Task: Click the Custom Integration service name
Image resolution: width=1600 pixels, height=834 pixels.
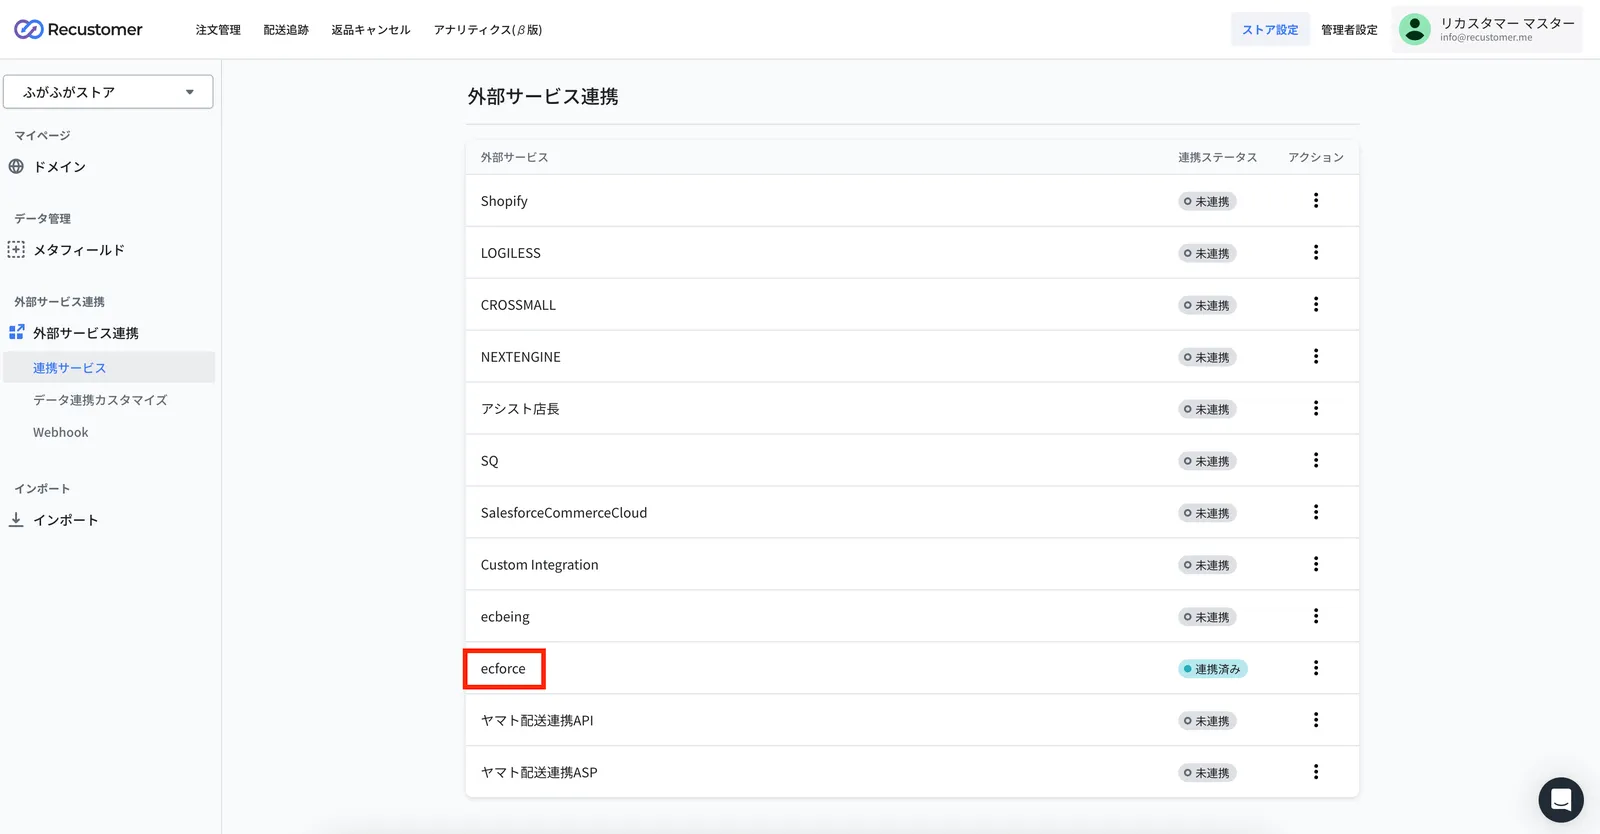Action: point(540,565)
